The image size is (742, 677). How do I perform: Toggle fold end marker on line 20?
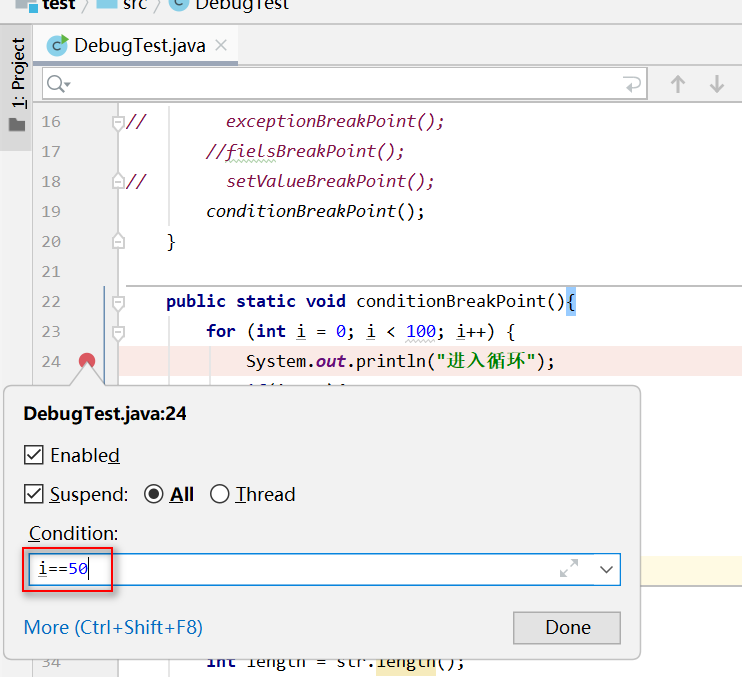118,241
